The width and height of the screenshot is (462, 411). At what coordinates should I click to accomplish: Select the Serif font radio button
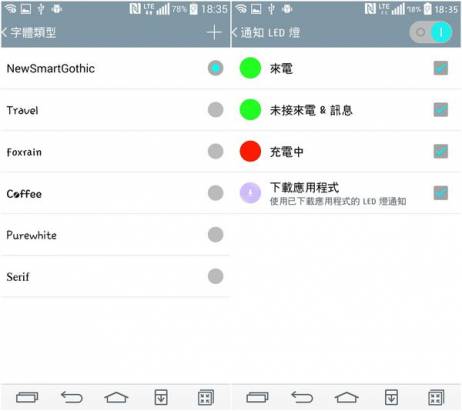[215, 276]
